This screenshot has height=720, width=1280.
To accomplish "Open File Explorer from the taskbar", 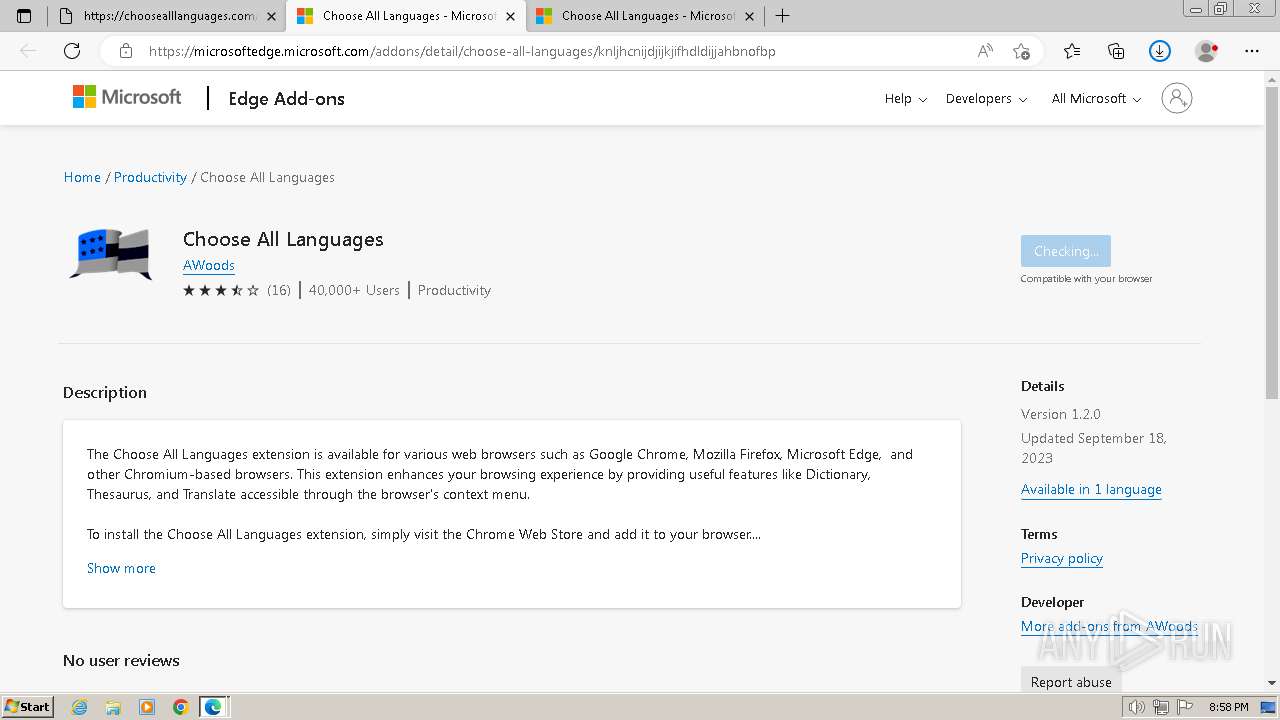I will coord(113,707).
